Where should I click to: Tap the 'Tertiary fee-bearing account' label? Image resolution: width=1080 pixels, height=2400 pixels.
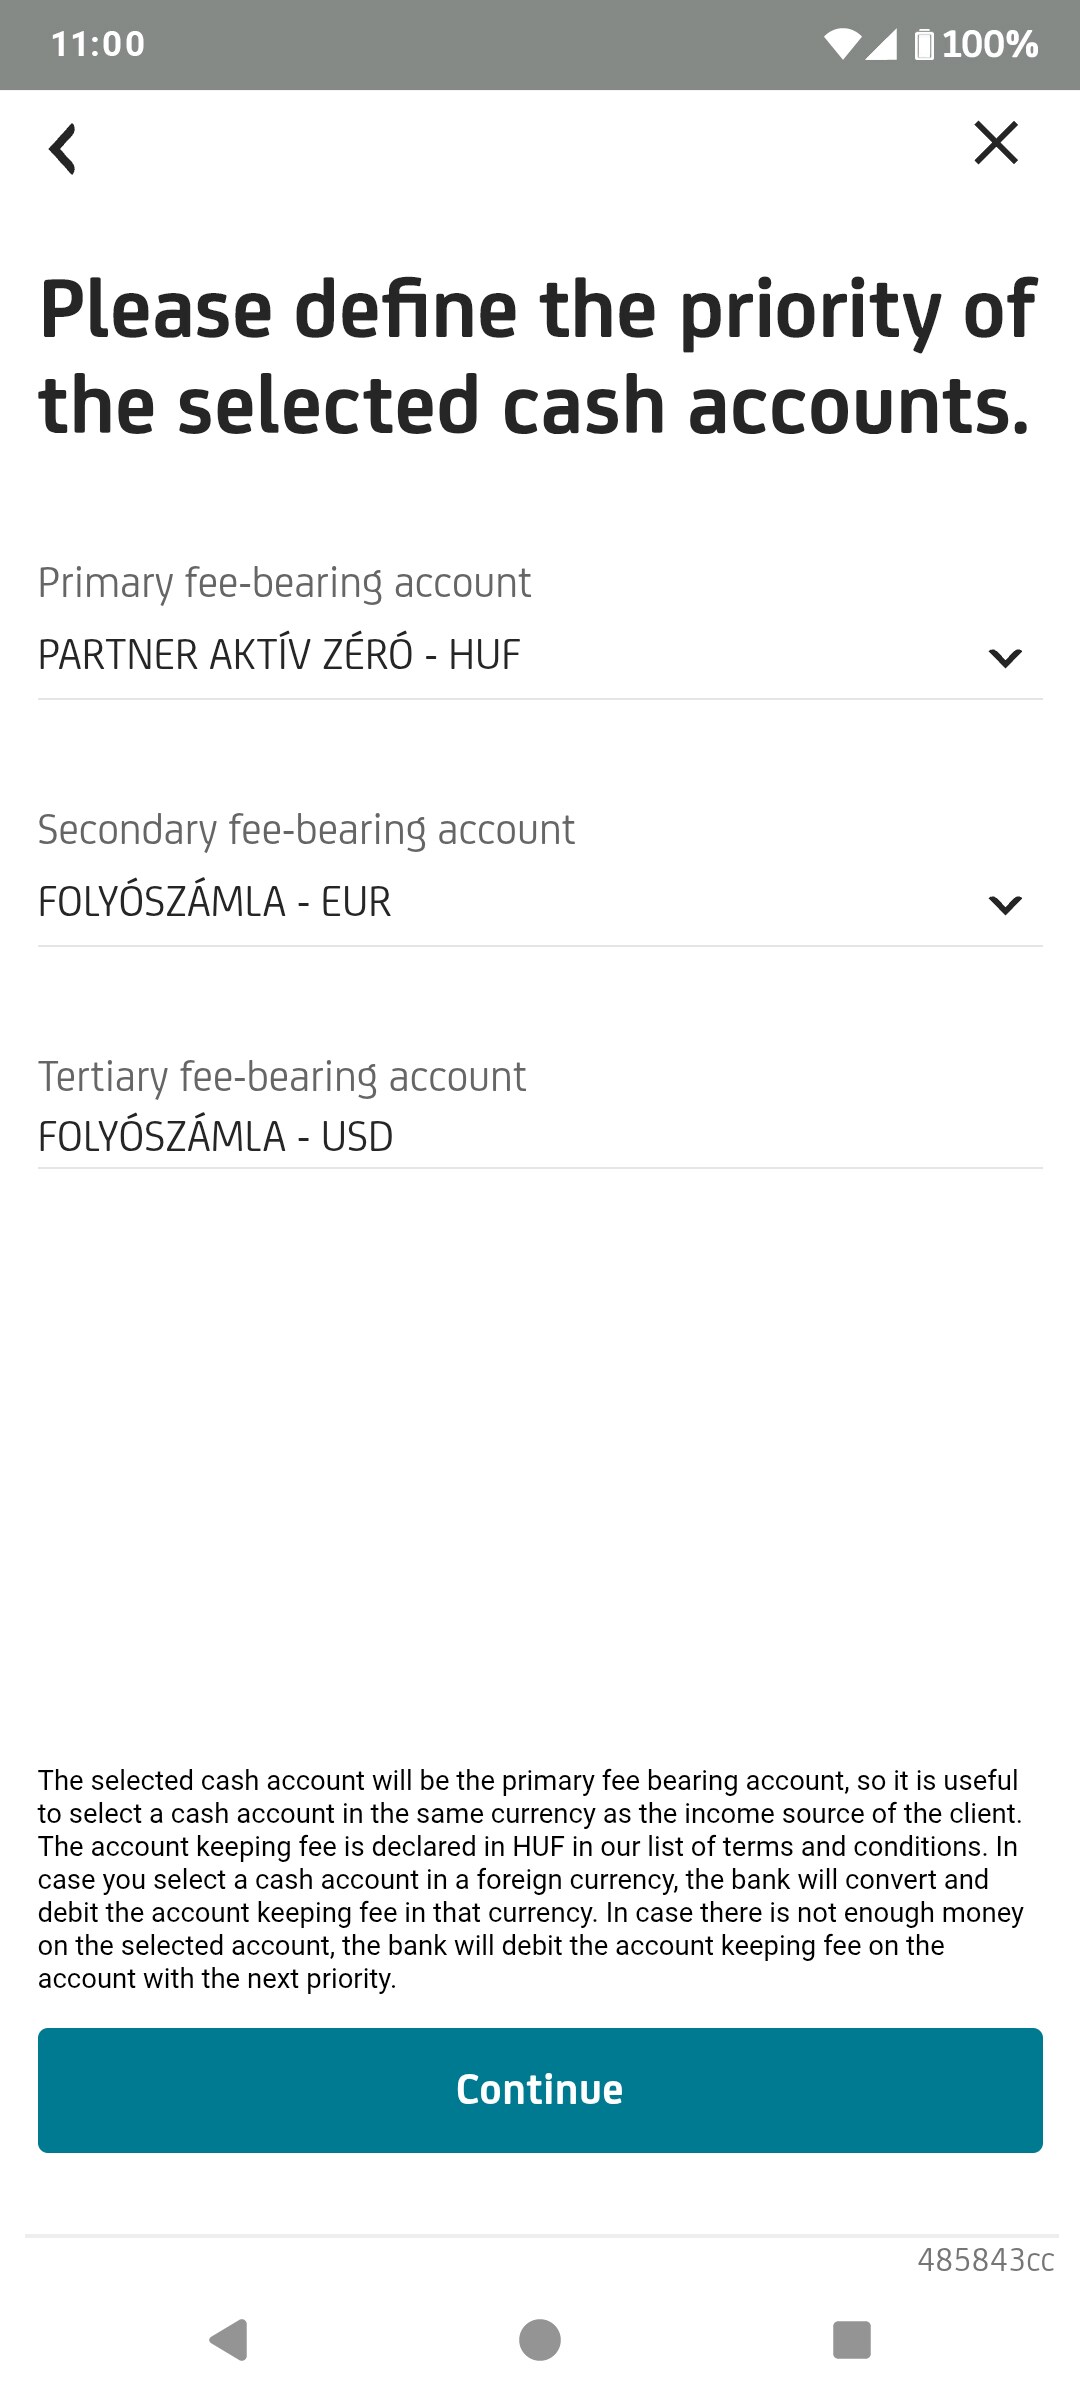[282, 1077]
